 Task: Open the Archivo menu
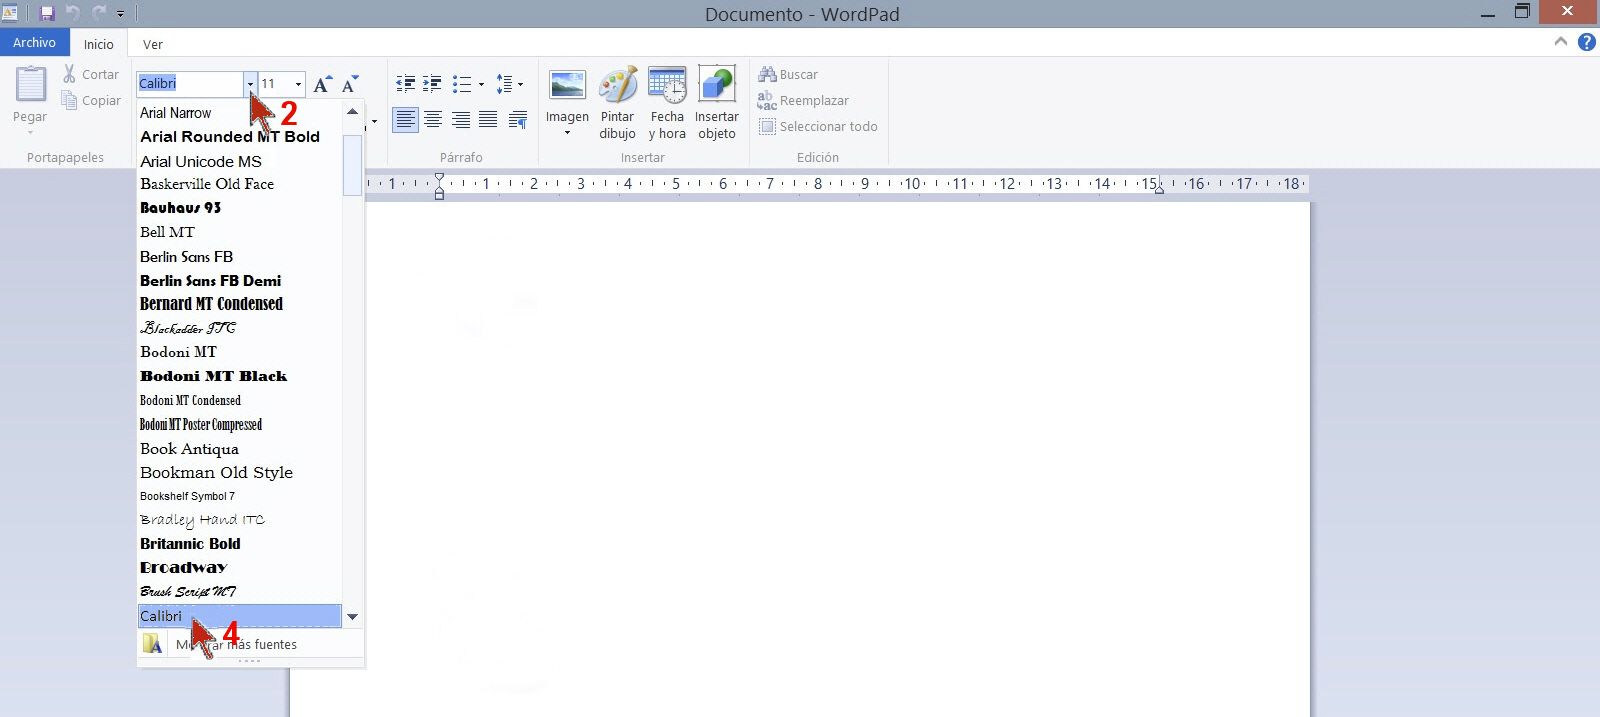[x=34, y=43]
